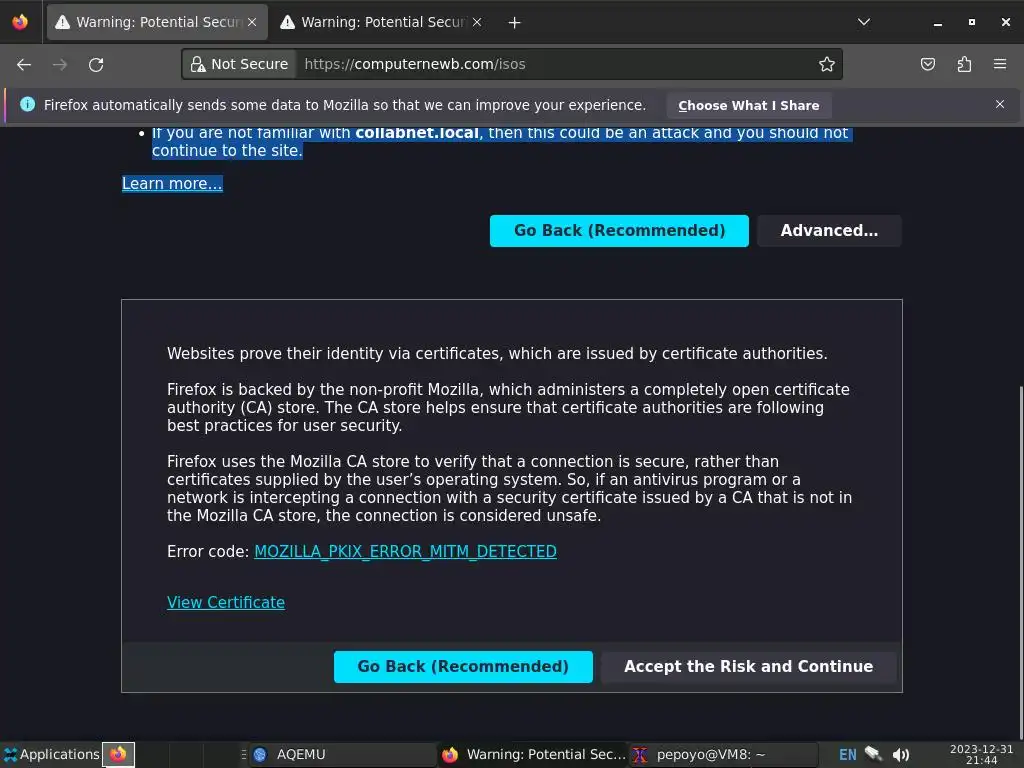Open MOZILLA_PKIX_ERROR_MITM_DETECTED error code link

[406, 552]
